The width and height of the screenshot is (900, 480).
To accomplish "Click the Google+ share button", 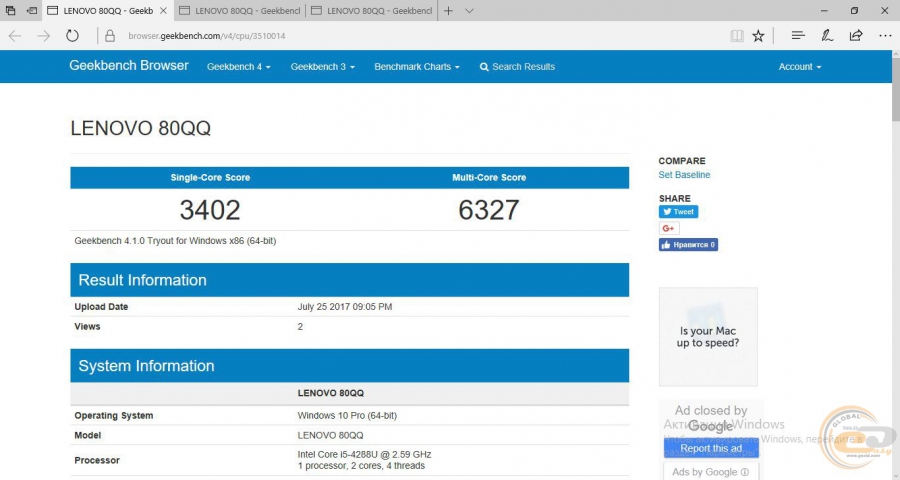I will click(x=669, y=229).
